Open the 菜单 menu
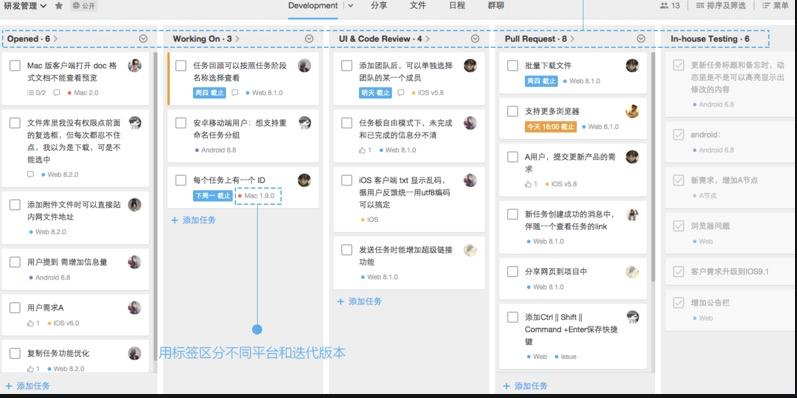Viewport: 797px width, 398px height. tap(775, 6)
